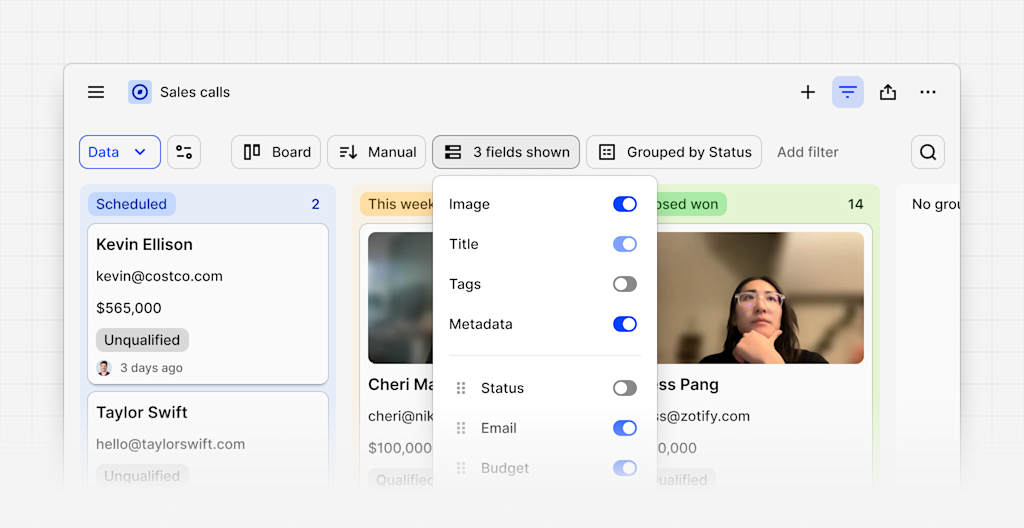Click hello@taylorswift.com email

170,444
